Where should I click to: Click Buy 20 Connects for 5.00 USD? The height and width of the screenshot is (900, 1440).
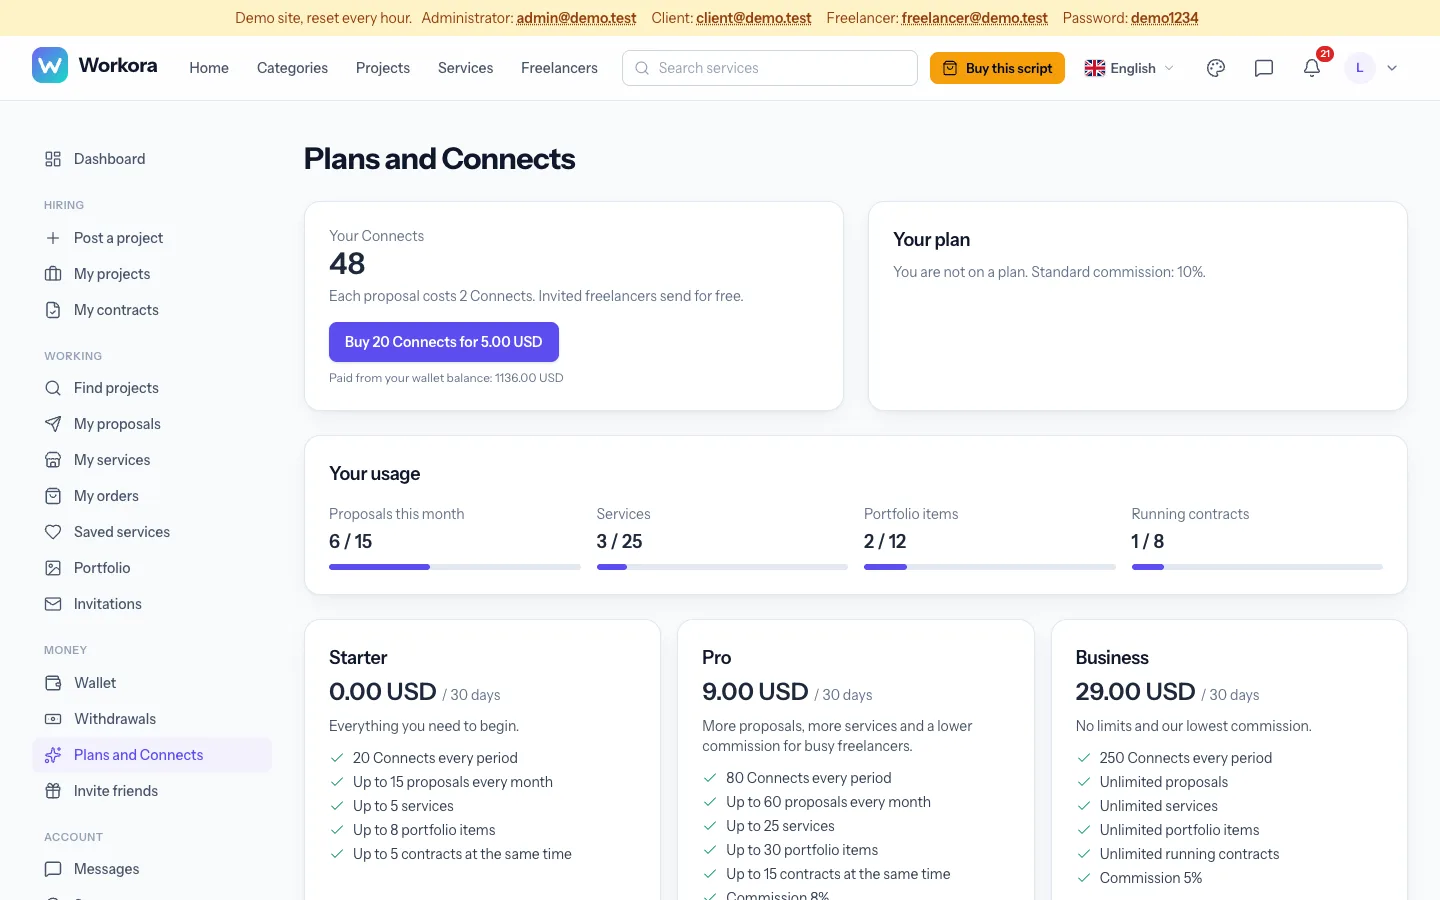coord(444,342)
